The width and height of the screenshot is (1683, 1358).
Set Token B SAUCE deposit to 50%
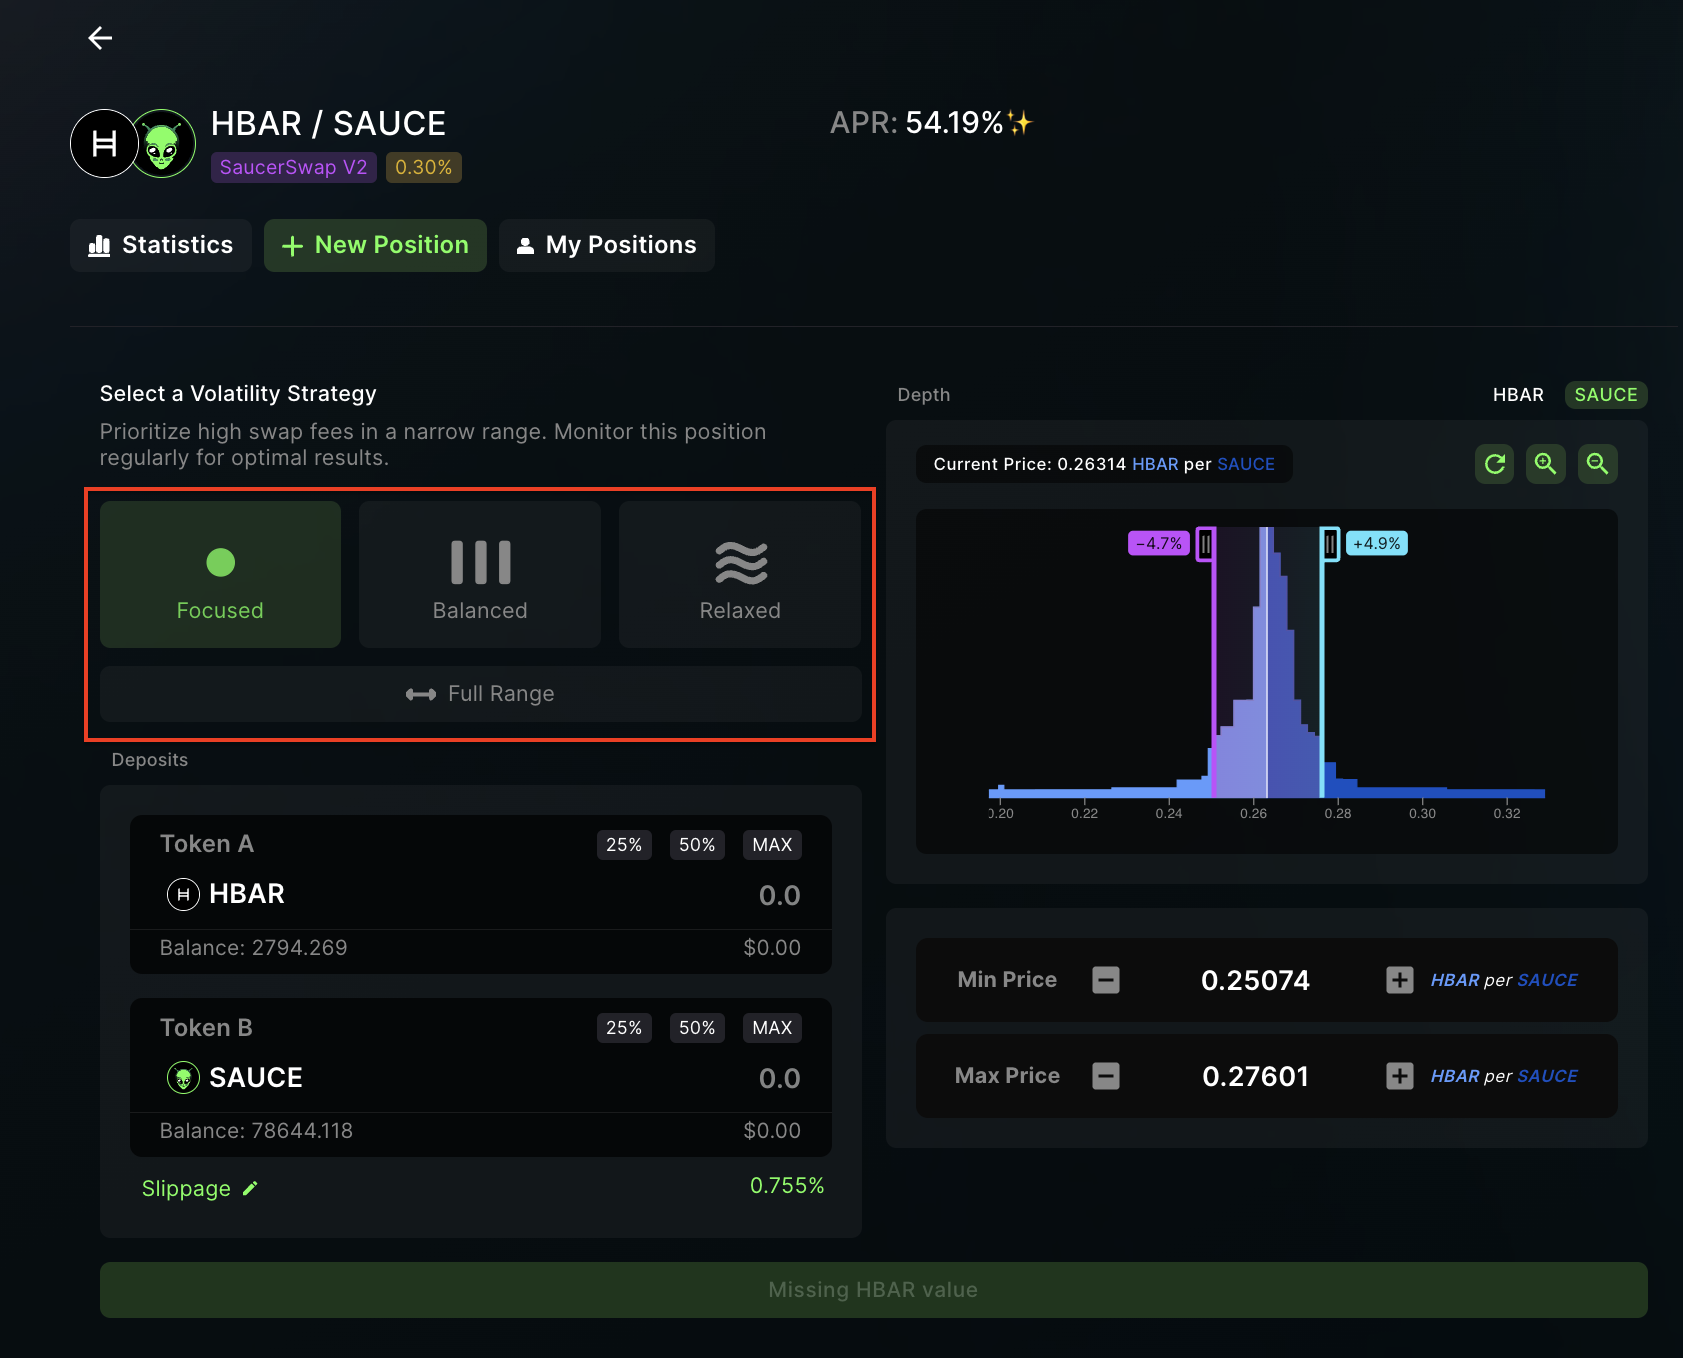697,1028
